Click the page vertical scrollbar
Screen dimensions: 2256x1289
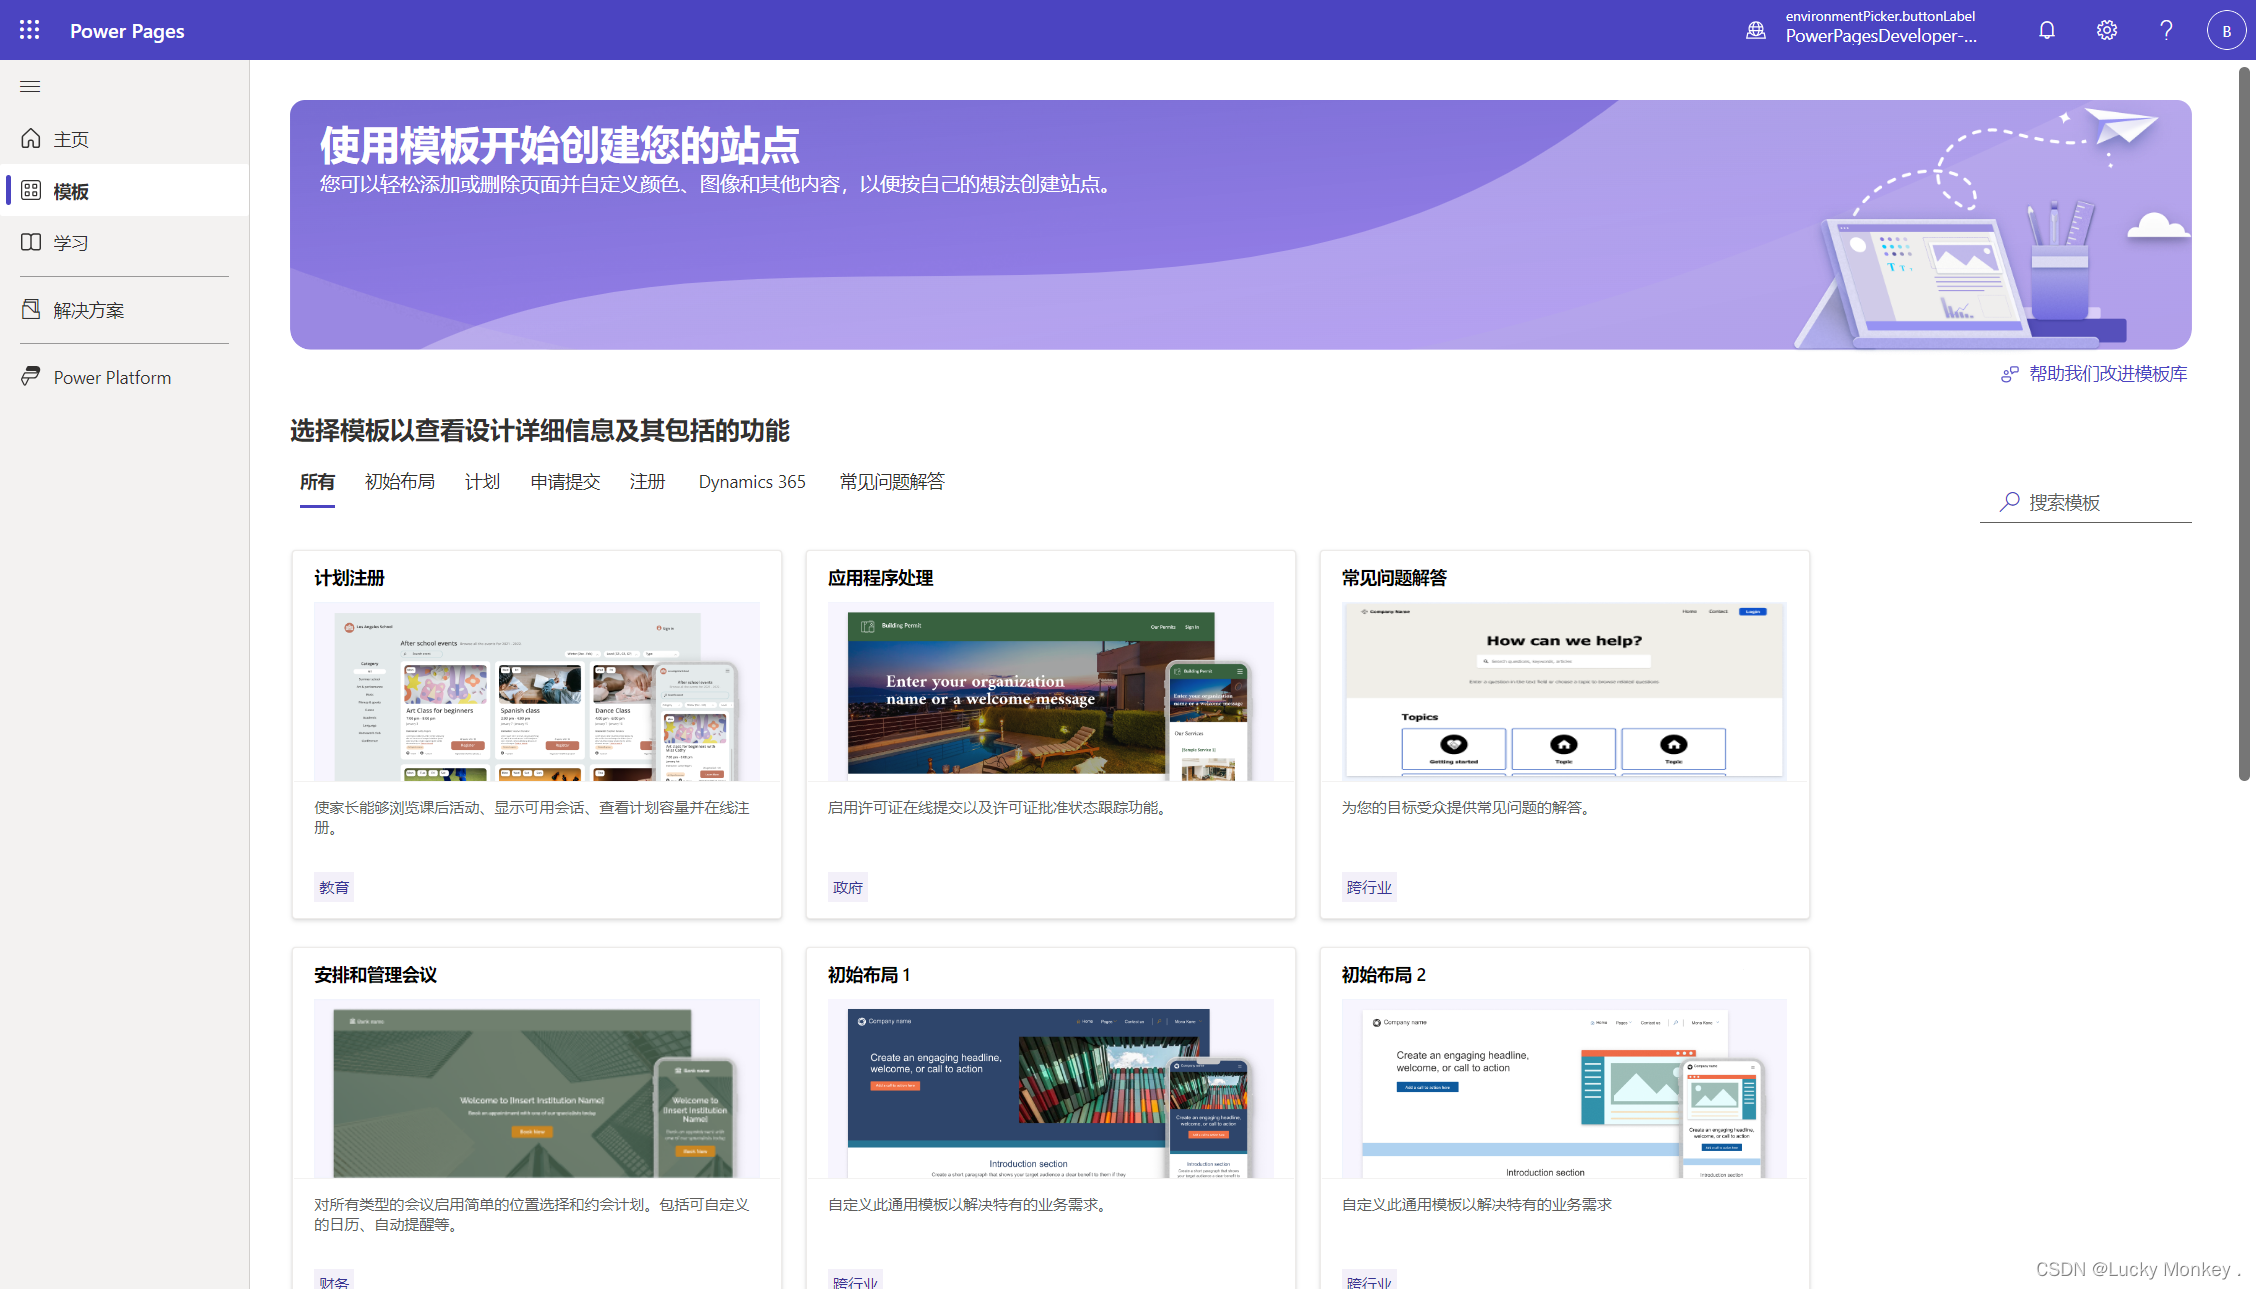coord(2244,424)
